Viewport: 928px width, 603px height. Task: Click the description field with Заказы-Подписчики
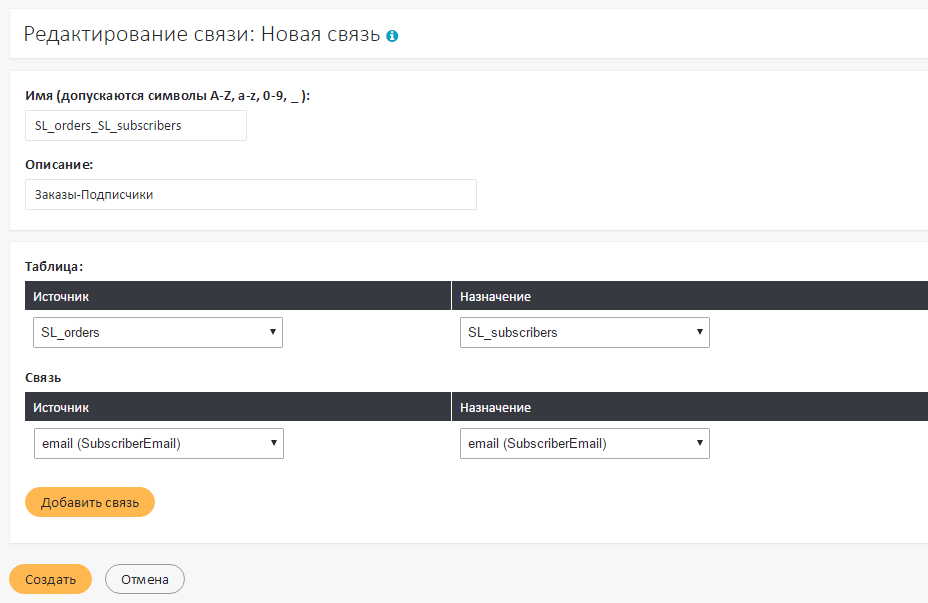pos(250,195)
